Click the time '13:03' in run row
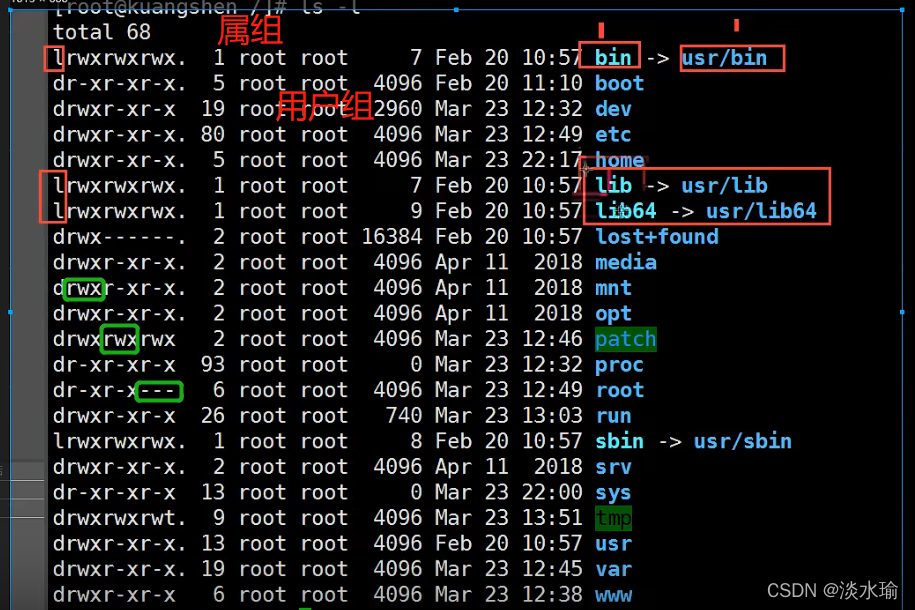The height and width of the screenshot is (610, 915). point(552,416)
